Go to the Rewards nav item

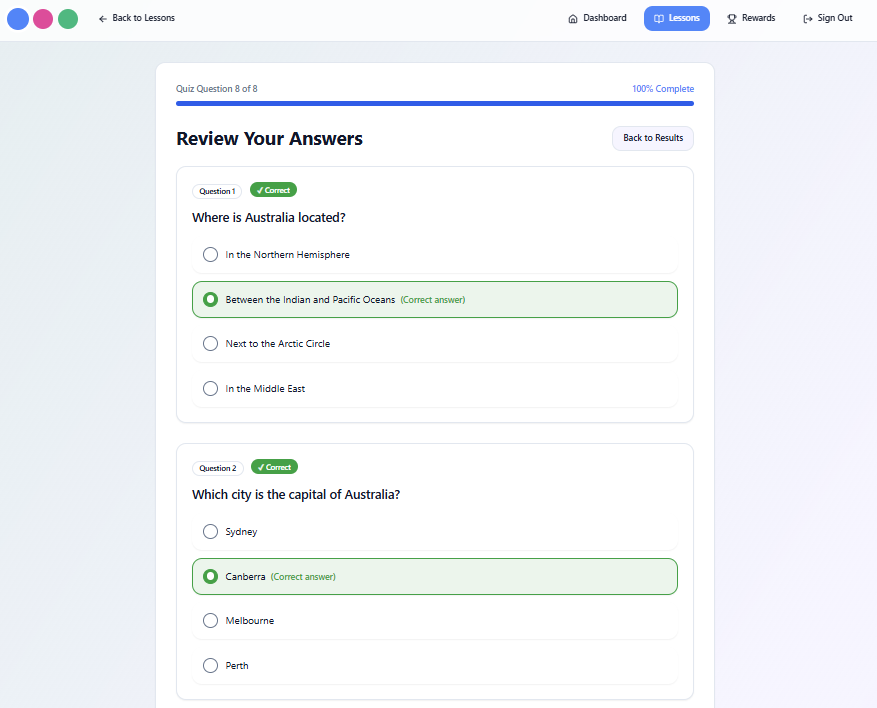[x=751, y=19]
